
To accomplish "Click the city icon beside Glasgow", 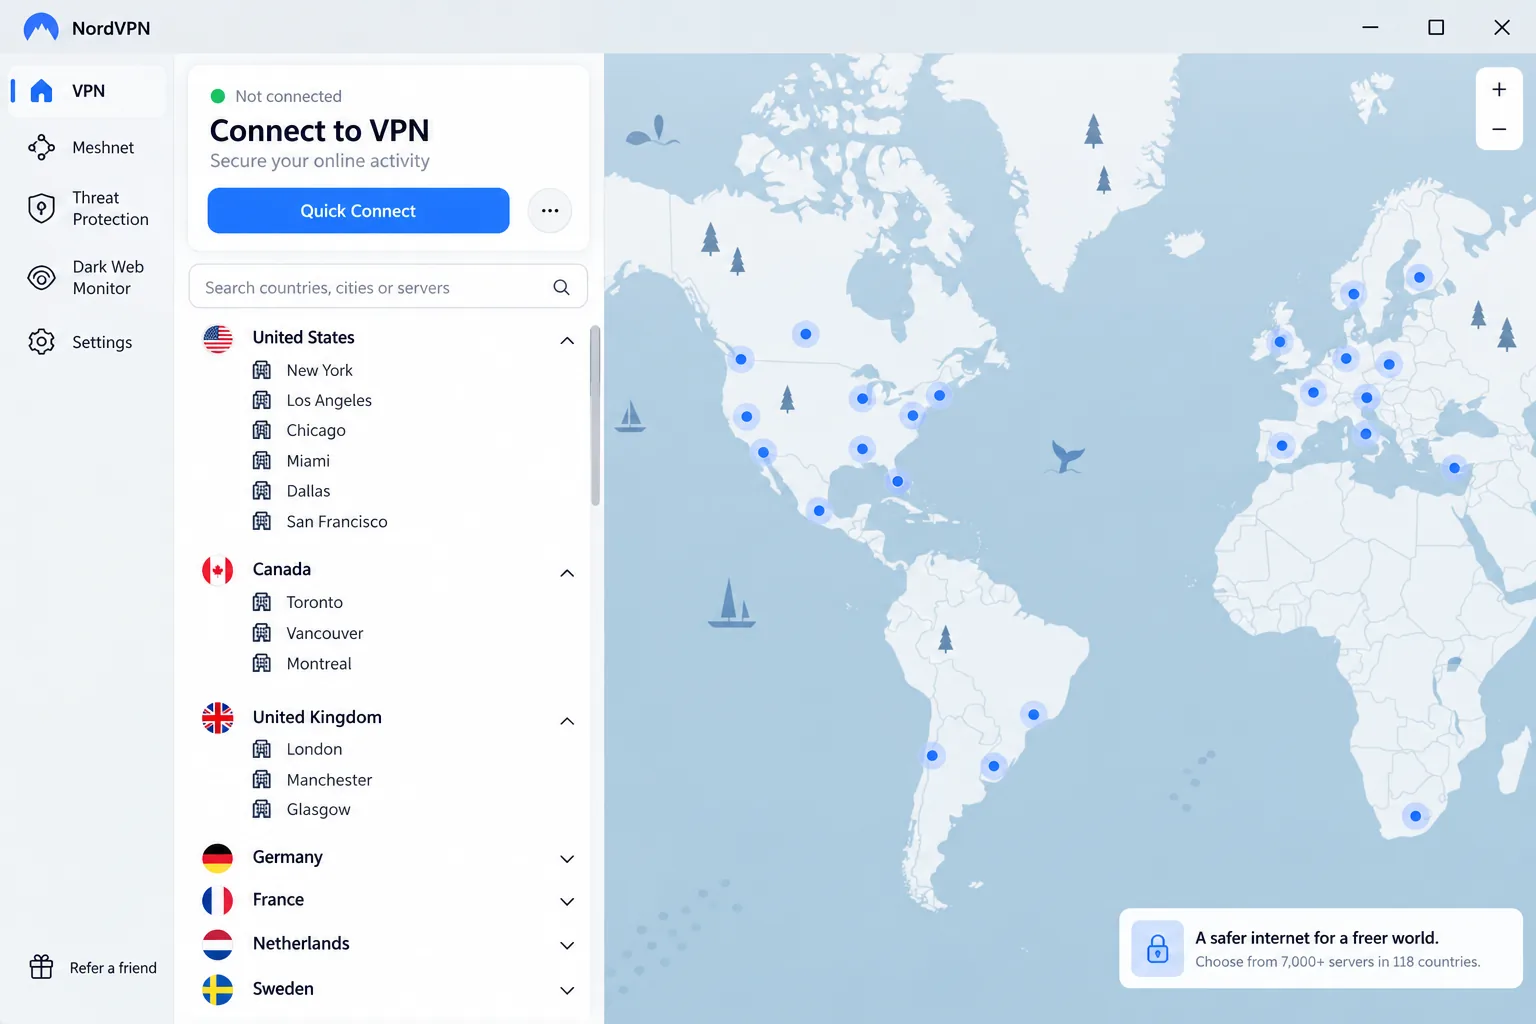I will tap(262, 809).
